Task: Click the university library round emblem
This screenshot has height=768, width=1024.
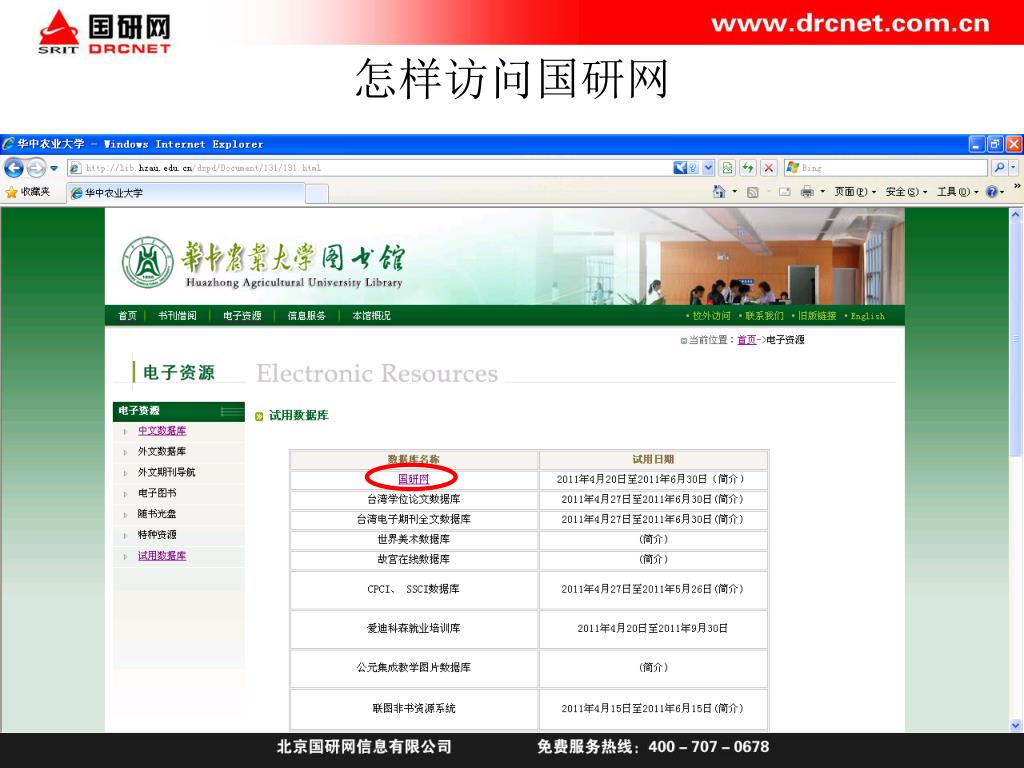Action: tap(148, 263)
